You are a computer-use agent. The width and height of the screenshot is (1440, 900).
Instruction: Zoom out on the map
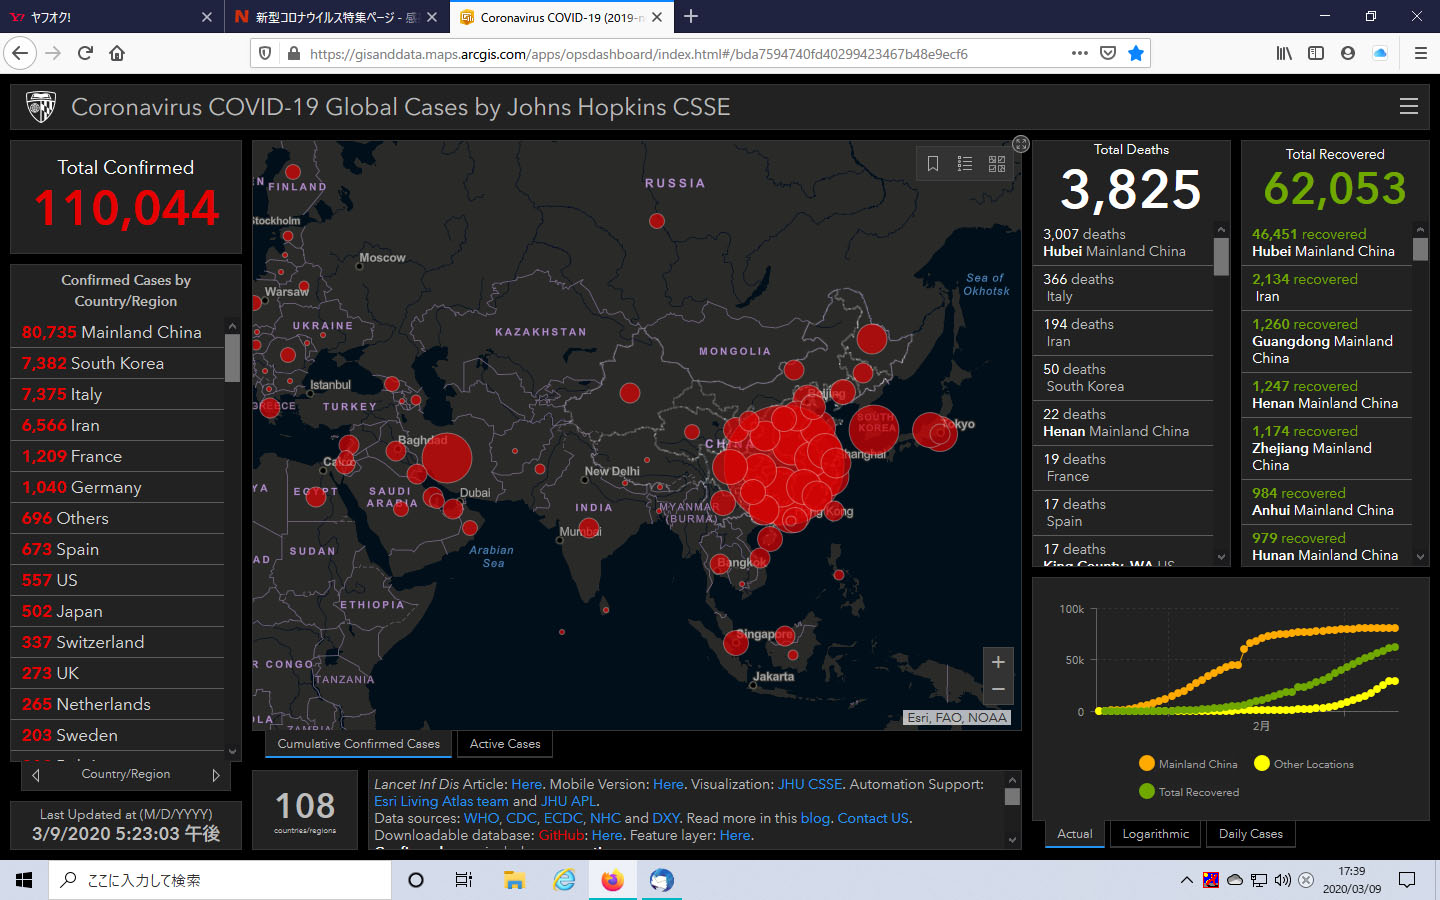click(x=998, y=689)
